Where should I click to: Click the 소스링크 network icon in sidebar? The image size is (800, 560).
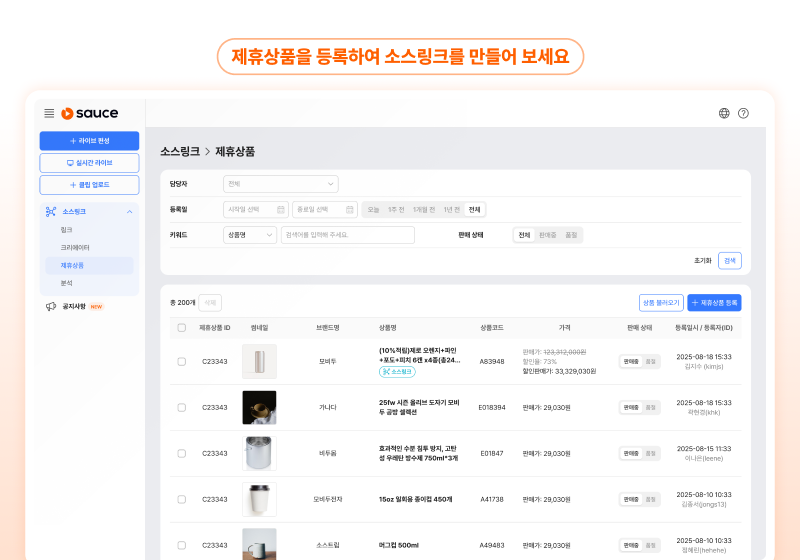tap(51, 212)
